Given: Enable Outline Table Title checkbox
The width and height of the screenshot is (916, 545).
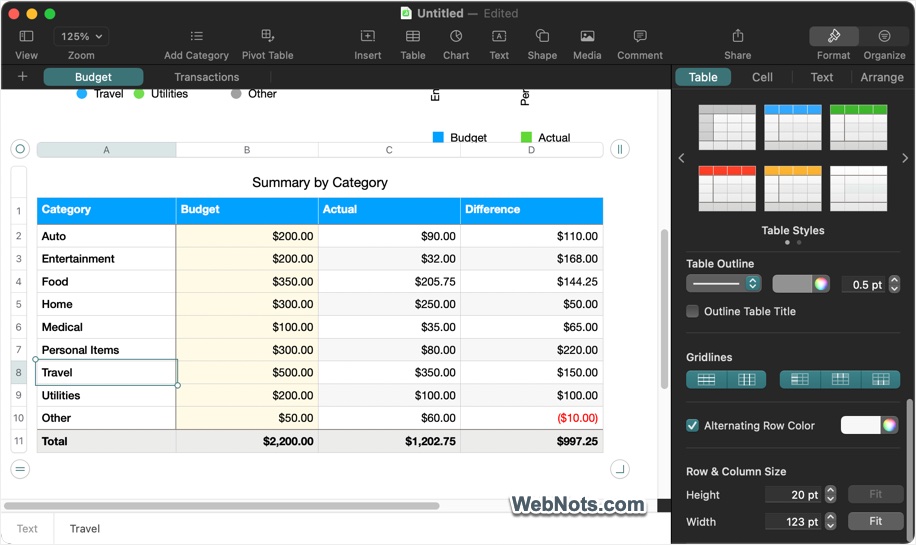Looking at the screenshot, I should [x=692, y=311].
